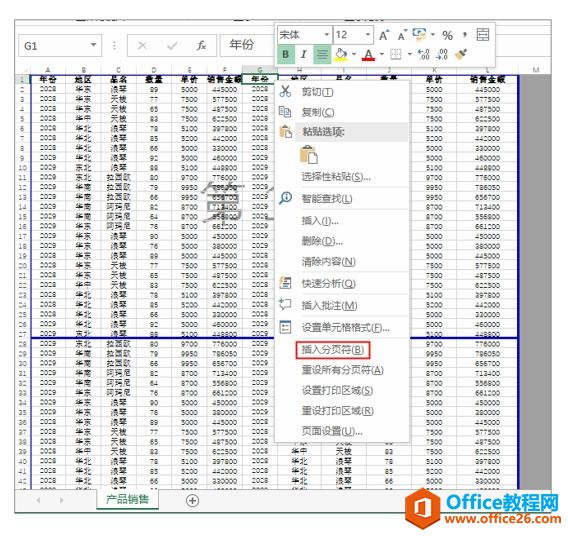Toggle bold in the mini toolbar
The image size is (568, 536).
pos(286,54)
